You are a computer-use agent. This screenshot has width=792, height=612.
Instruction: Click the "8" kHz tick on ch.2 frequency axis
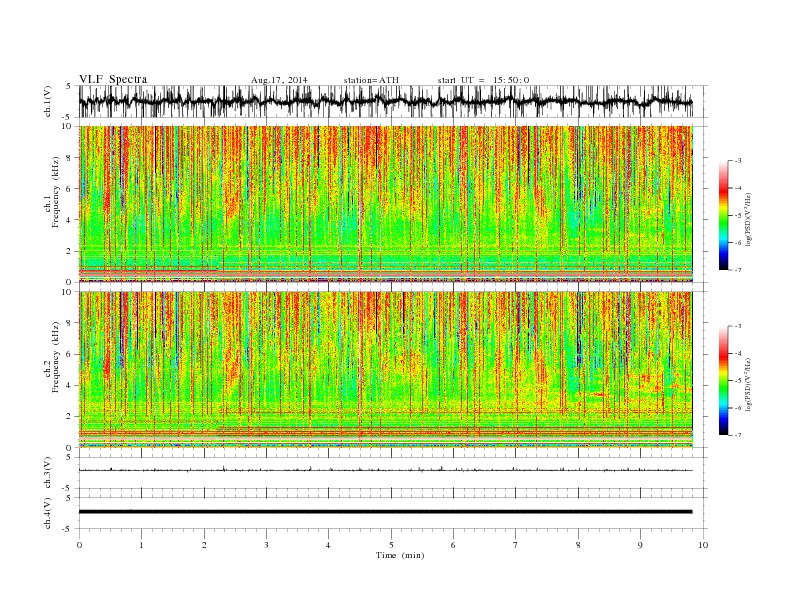69,323
